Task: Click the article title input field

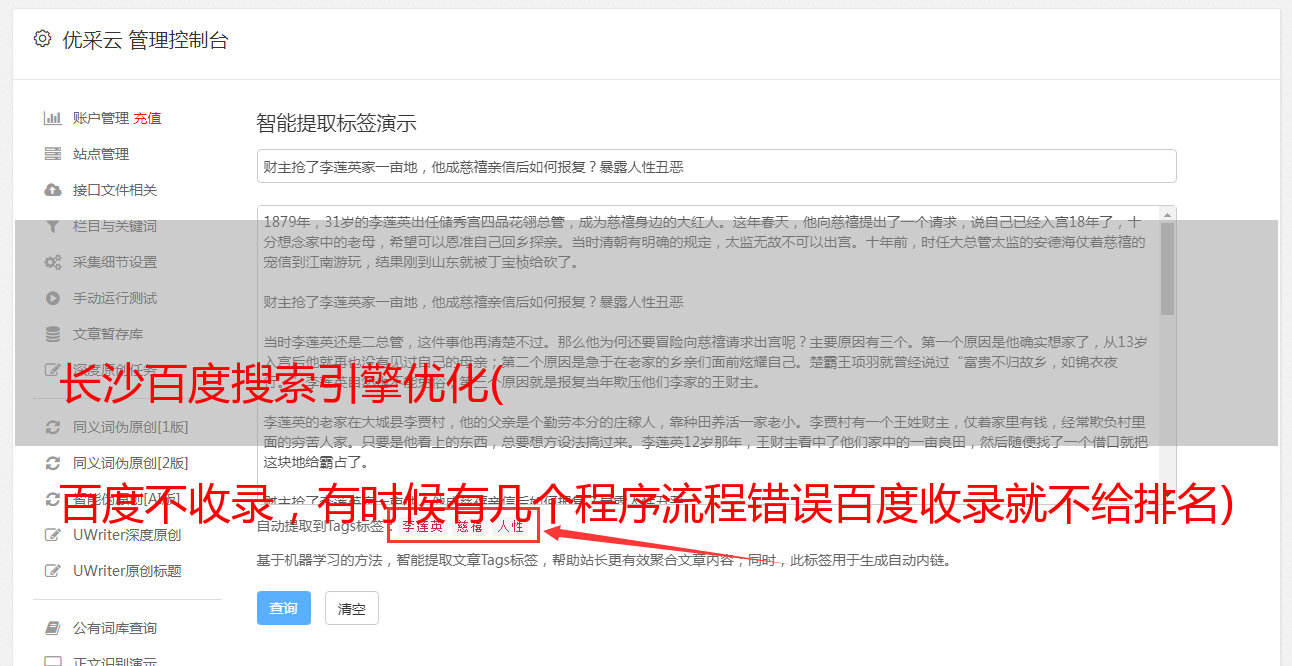Action: [x=716, y=166]
